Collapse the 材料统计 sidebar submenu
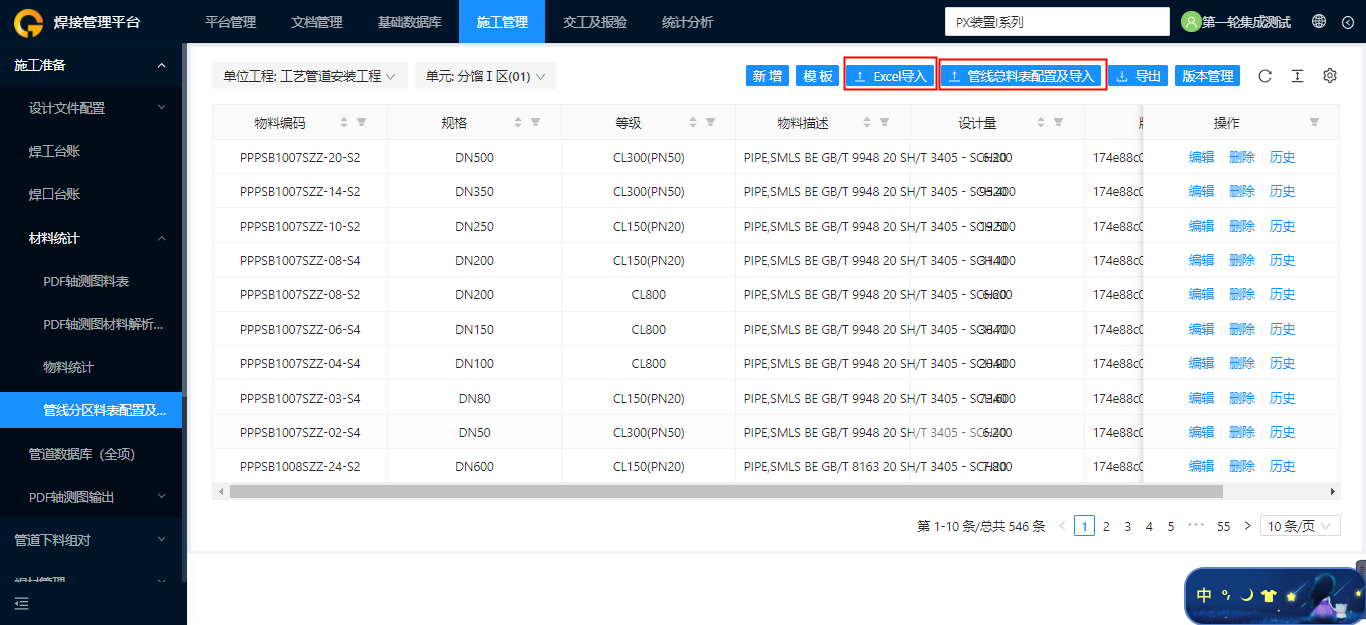This screenshot has height=625, width=1366. point(91,238)
